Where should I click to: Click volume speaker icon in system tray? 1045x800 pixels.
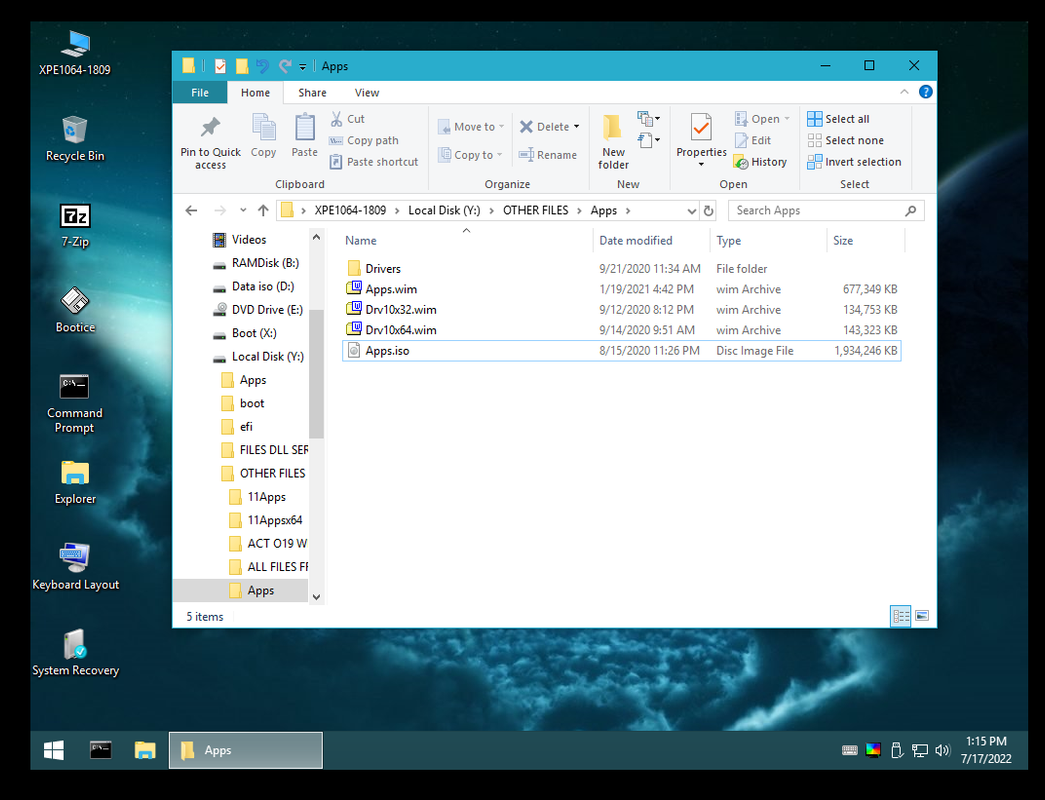(x=941, y=751)
